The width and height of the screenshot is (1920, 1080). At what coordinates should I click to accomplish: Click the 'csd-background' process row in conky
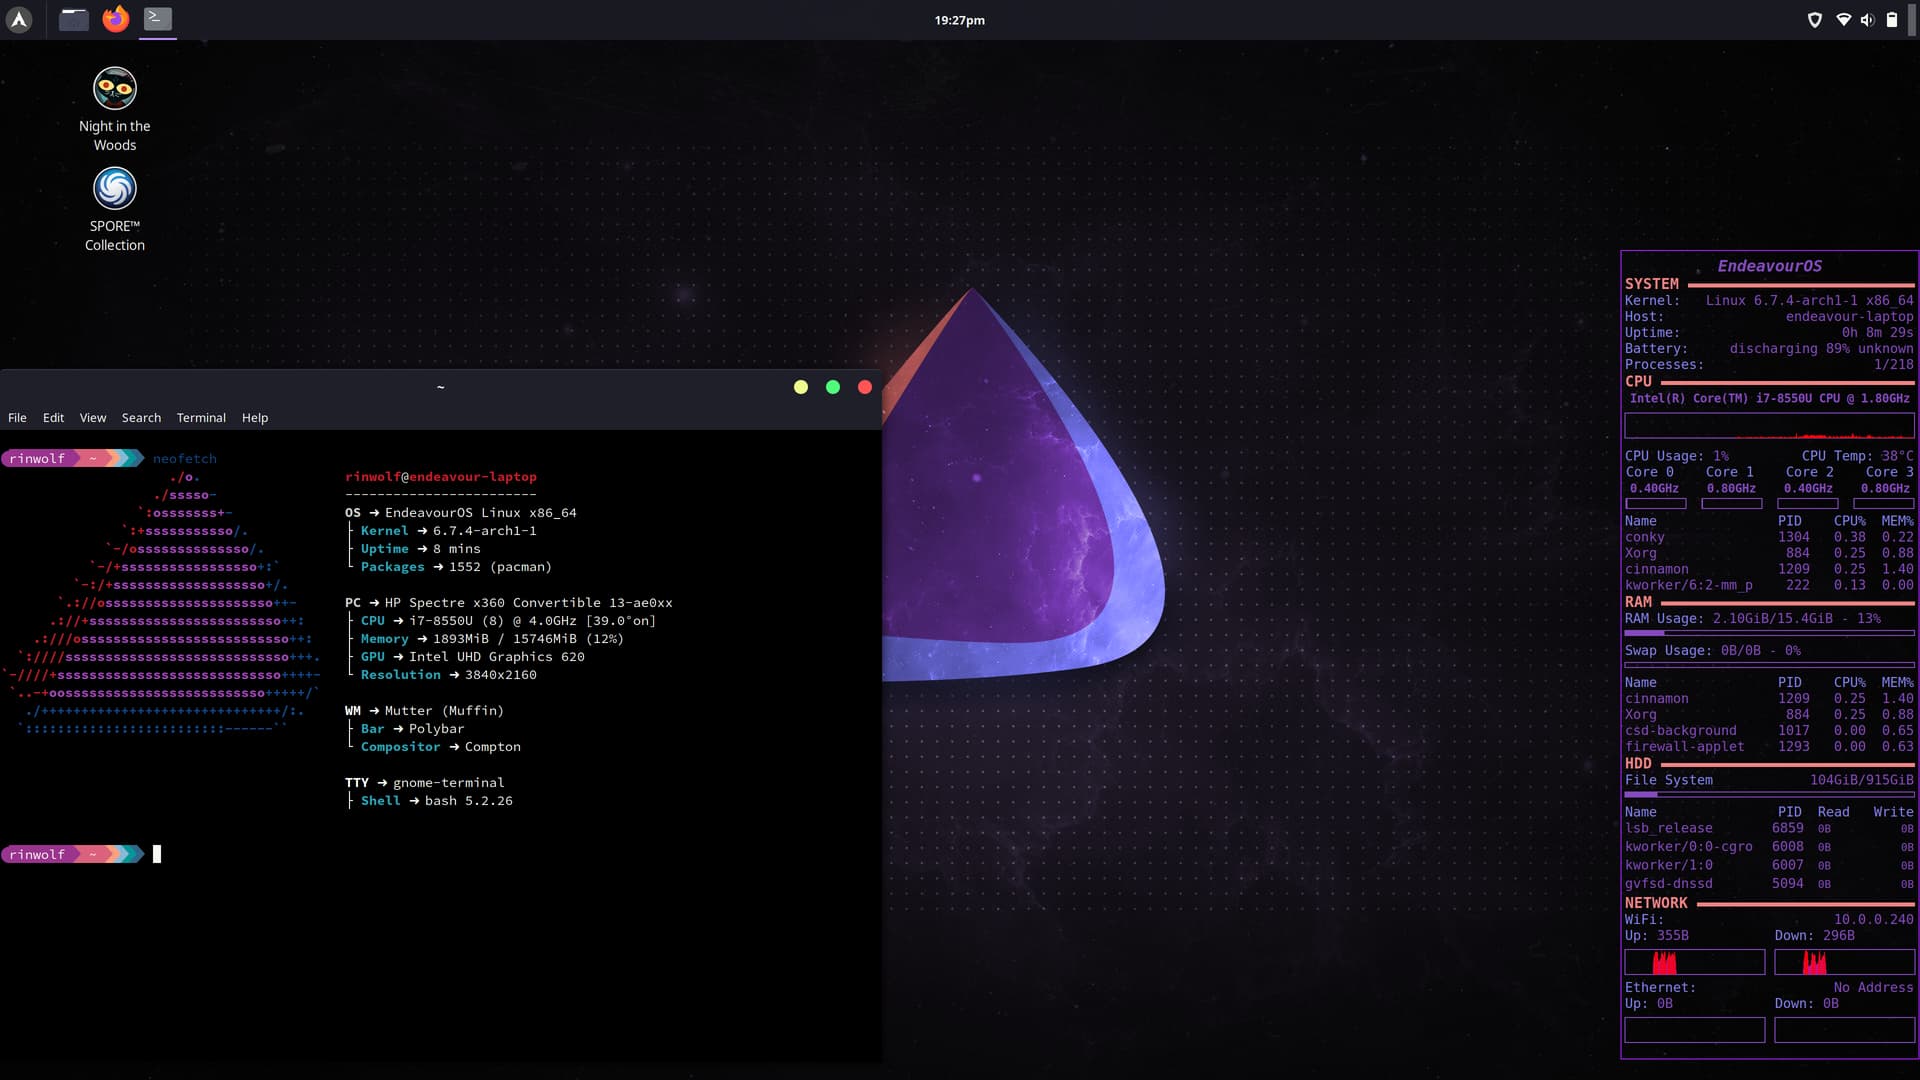[x=1769, y=731]
